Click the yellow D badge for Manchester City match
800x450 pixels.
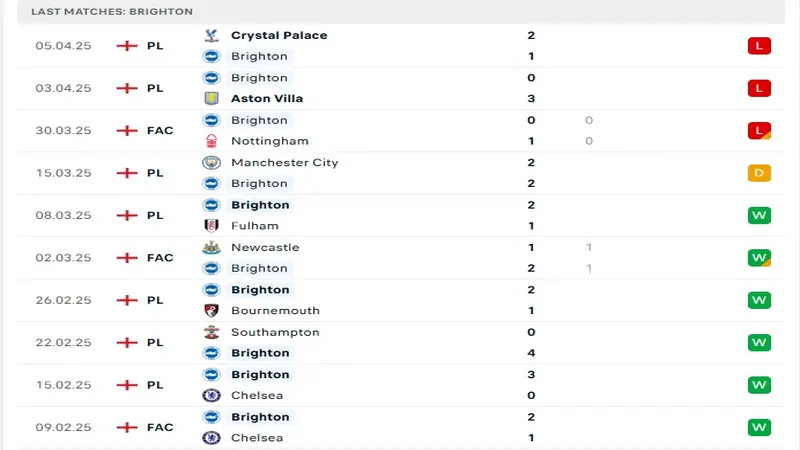pyautogui.click(x=759, y=173)
